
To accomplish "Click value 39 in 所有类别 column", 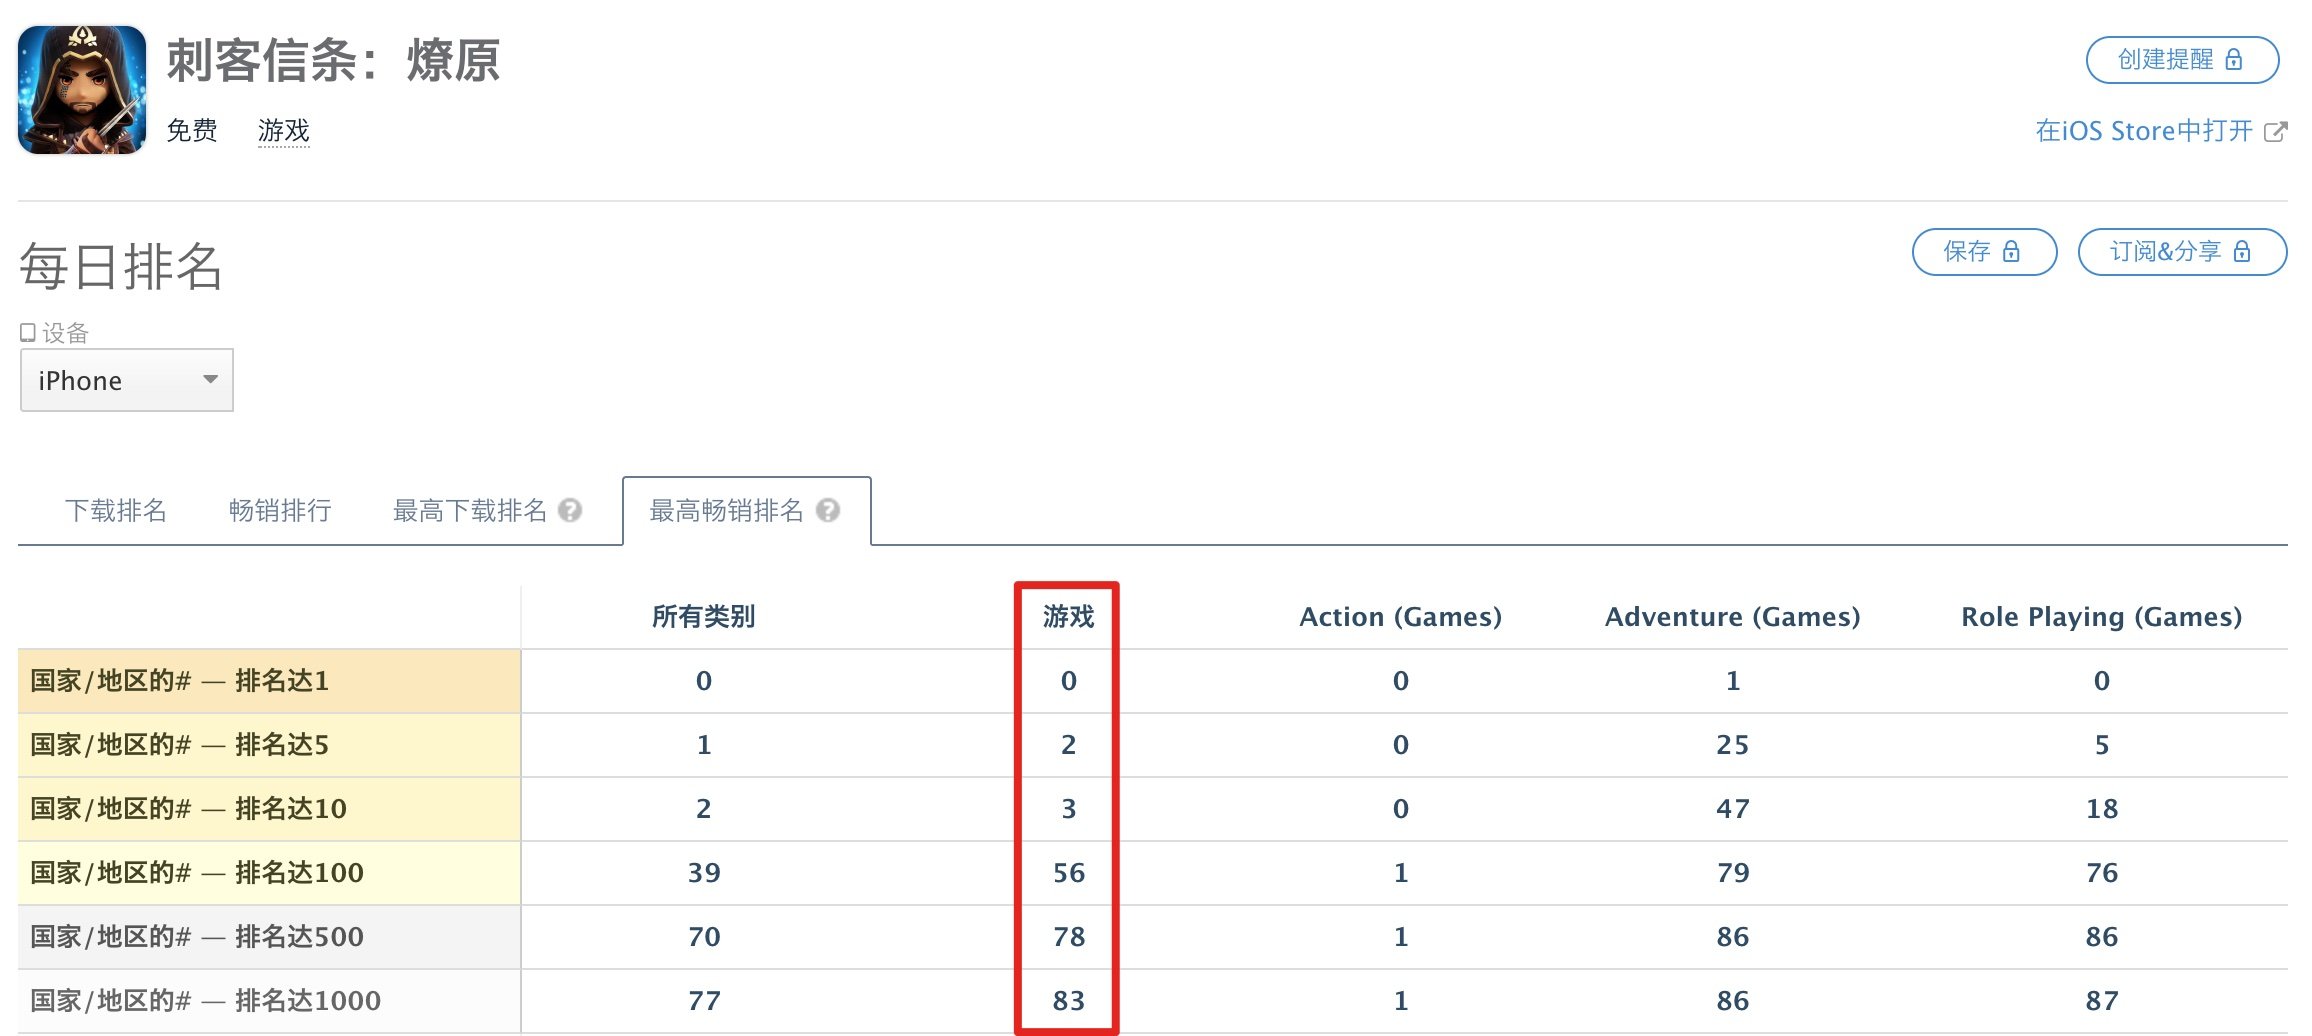I will click(x=704, y=873).
